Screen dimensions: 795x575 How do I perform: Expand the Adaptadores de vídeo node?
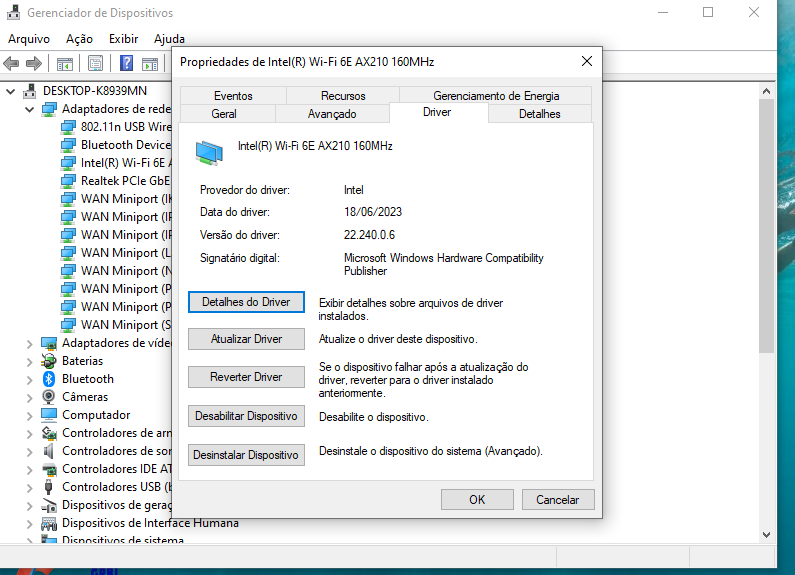point(29,344)
